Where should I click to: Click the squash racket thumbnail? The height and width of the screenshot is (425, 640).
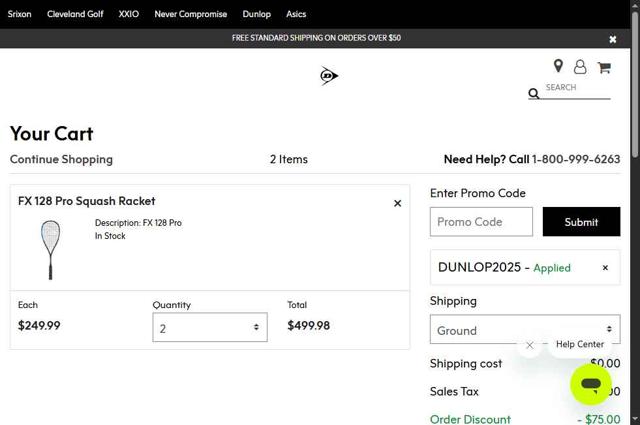tap(51, 249)
